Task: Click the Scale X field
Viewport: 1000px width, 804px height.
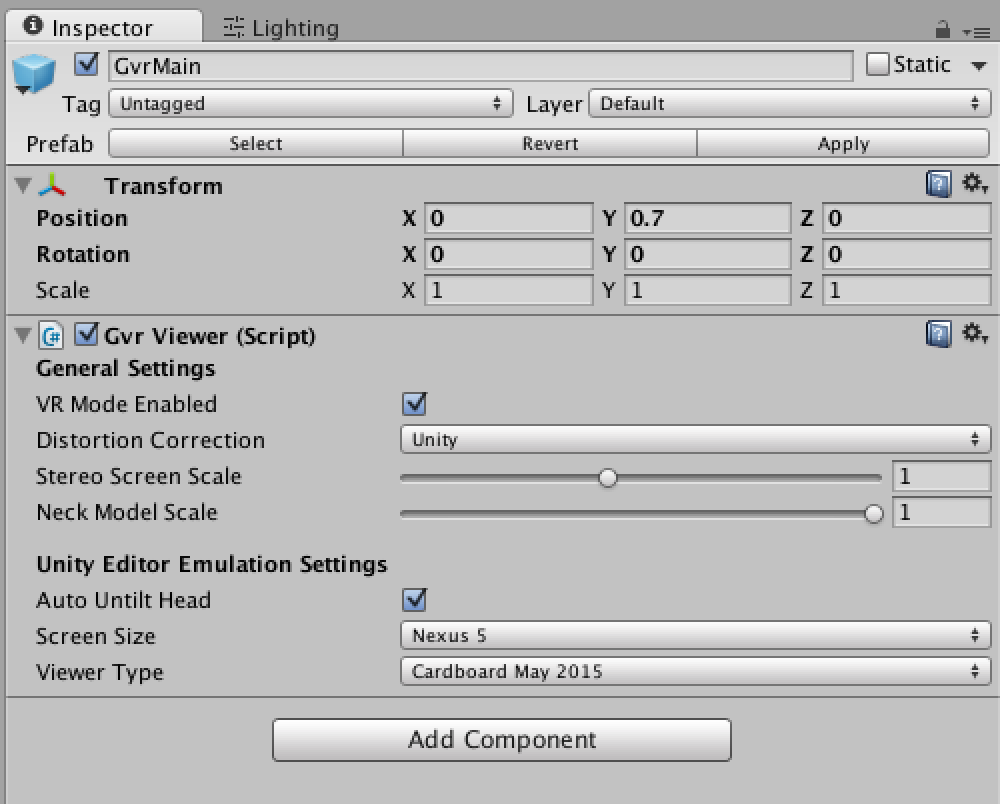Action: click(508, 290)
